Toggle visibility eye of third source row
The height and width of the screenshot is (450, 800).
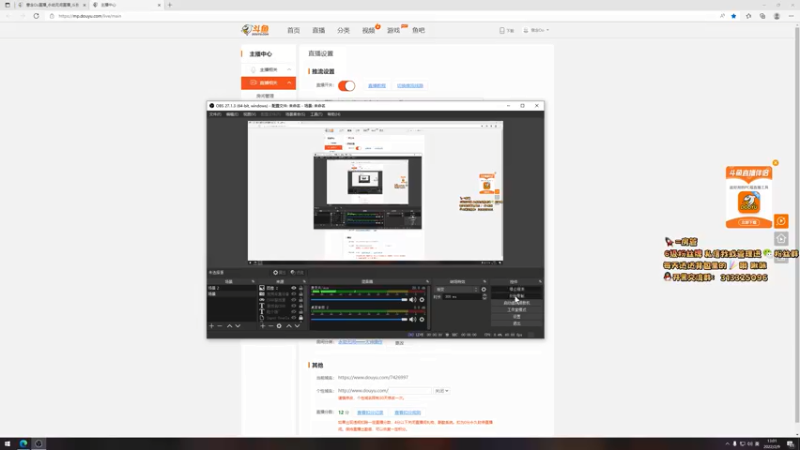pyautogui.click(x=293, y=300)
